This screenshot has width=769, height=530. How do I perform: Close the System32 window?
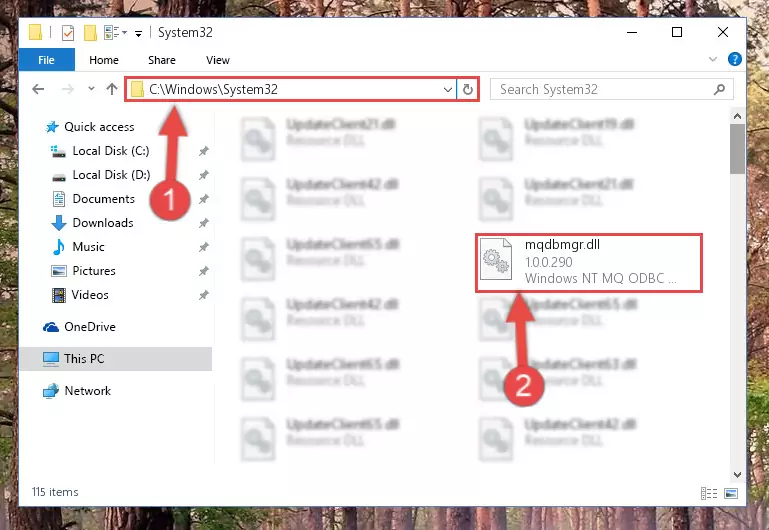click(722, 32)
